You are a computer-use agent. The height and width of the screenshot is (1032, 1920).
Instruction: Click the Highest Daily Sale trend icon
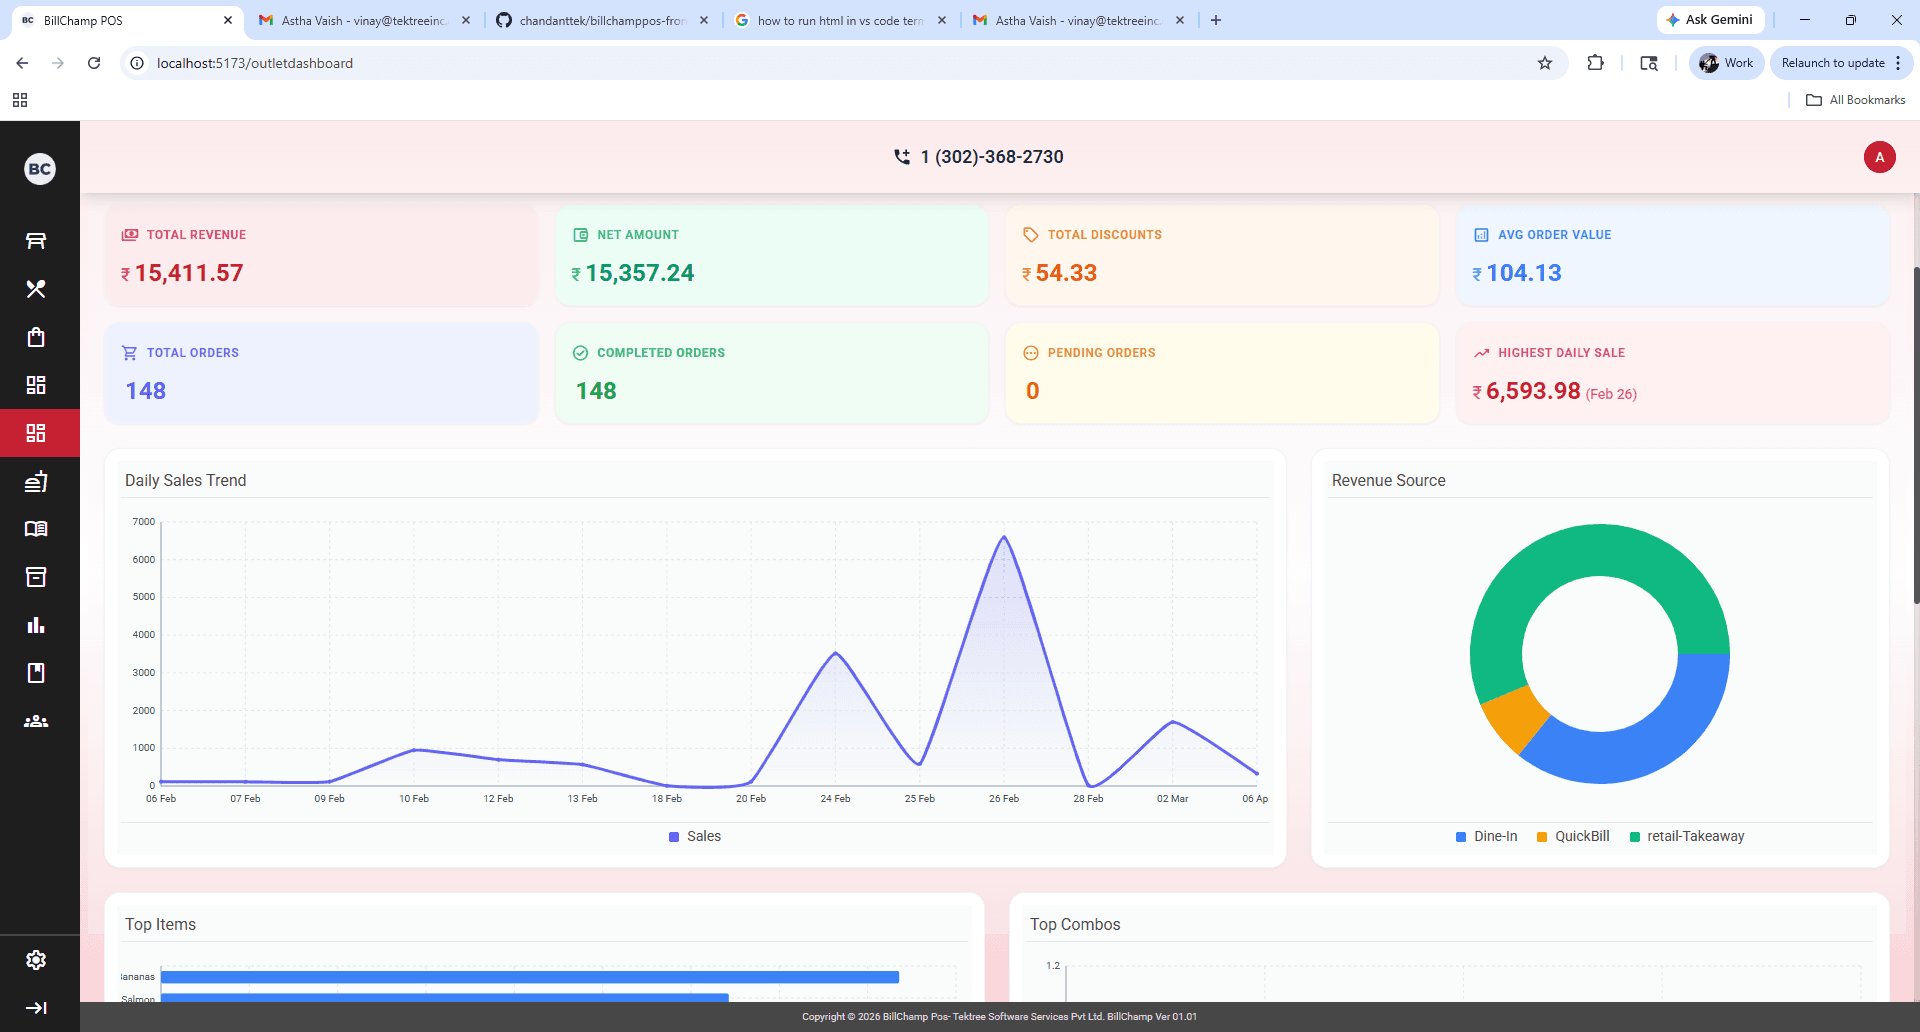point(1481,353)
